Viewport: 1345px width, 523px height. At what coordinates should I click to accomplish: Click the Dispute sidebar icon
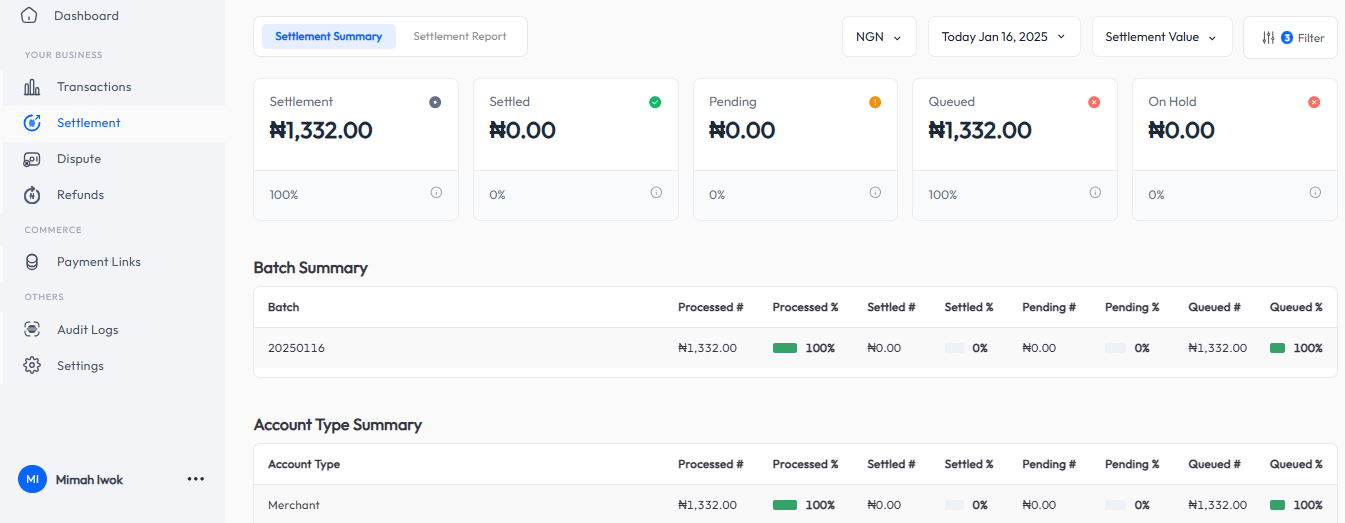(32, 159)
